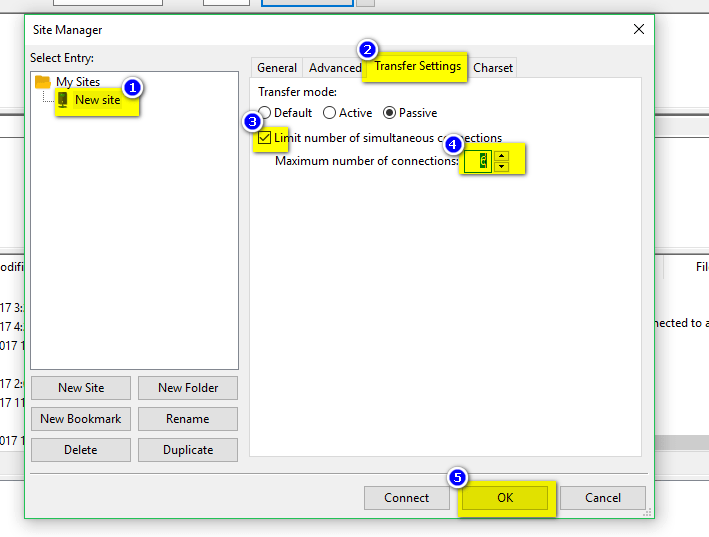
Task: Click the Duplicate button
Action: coord(188,450)
